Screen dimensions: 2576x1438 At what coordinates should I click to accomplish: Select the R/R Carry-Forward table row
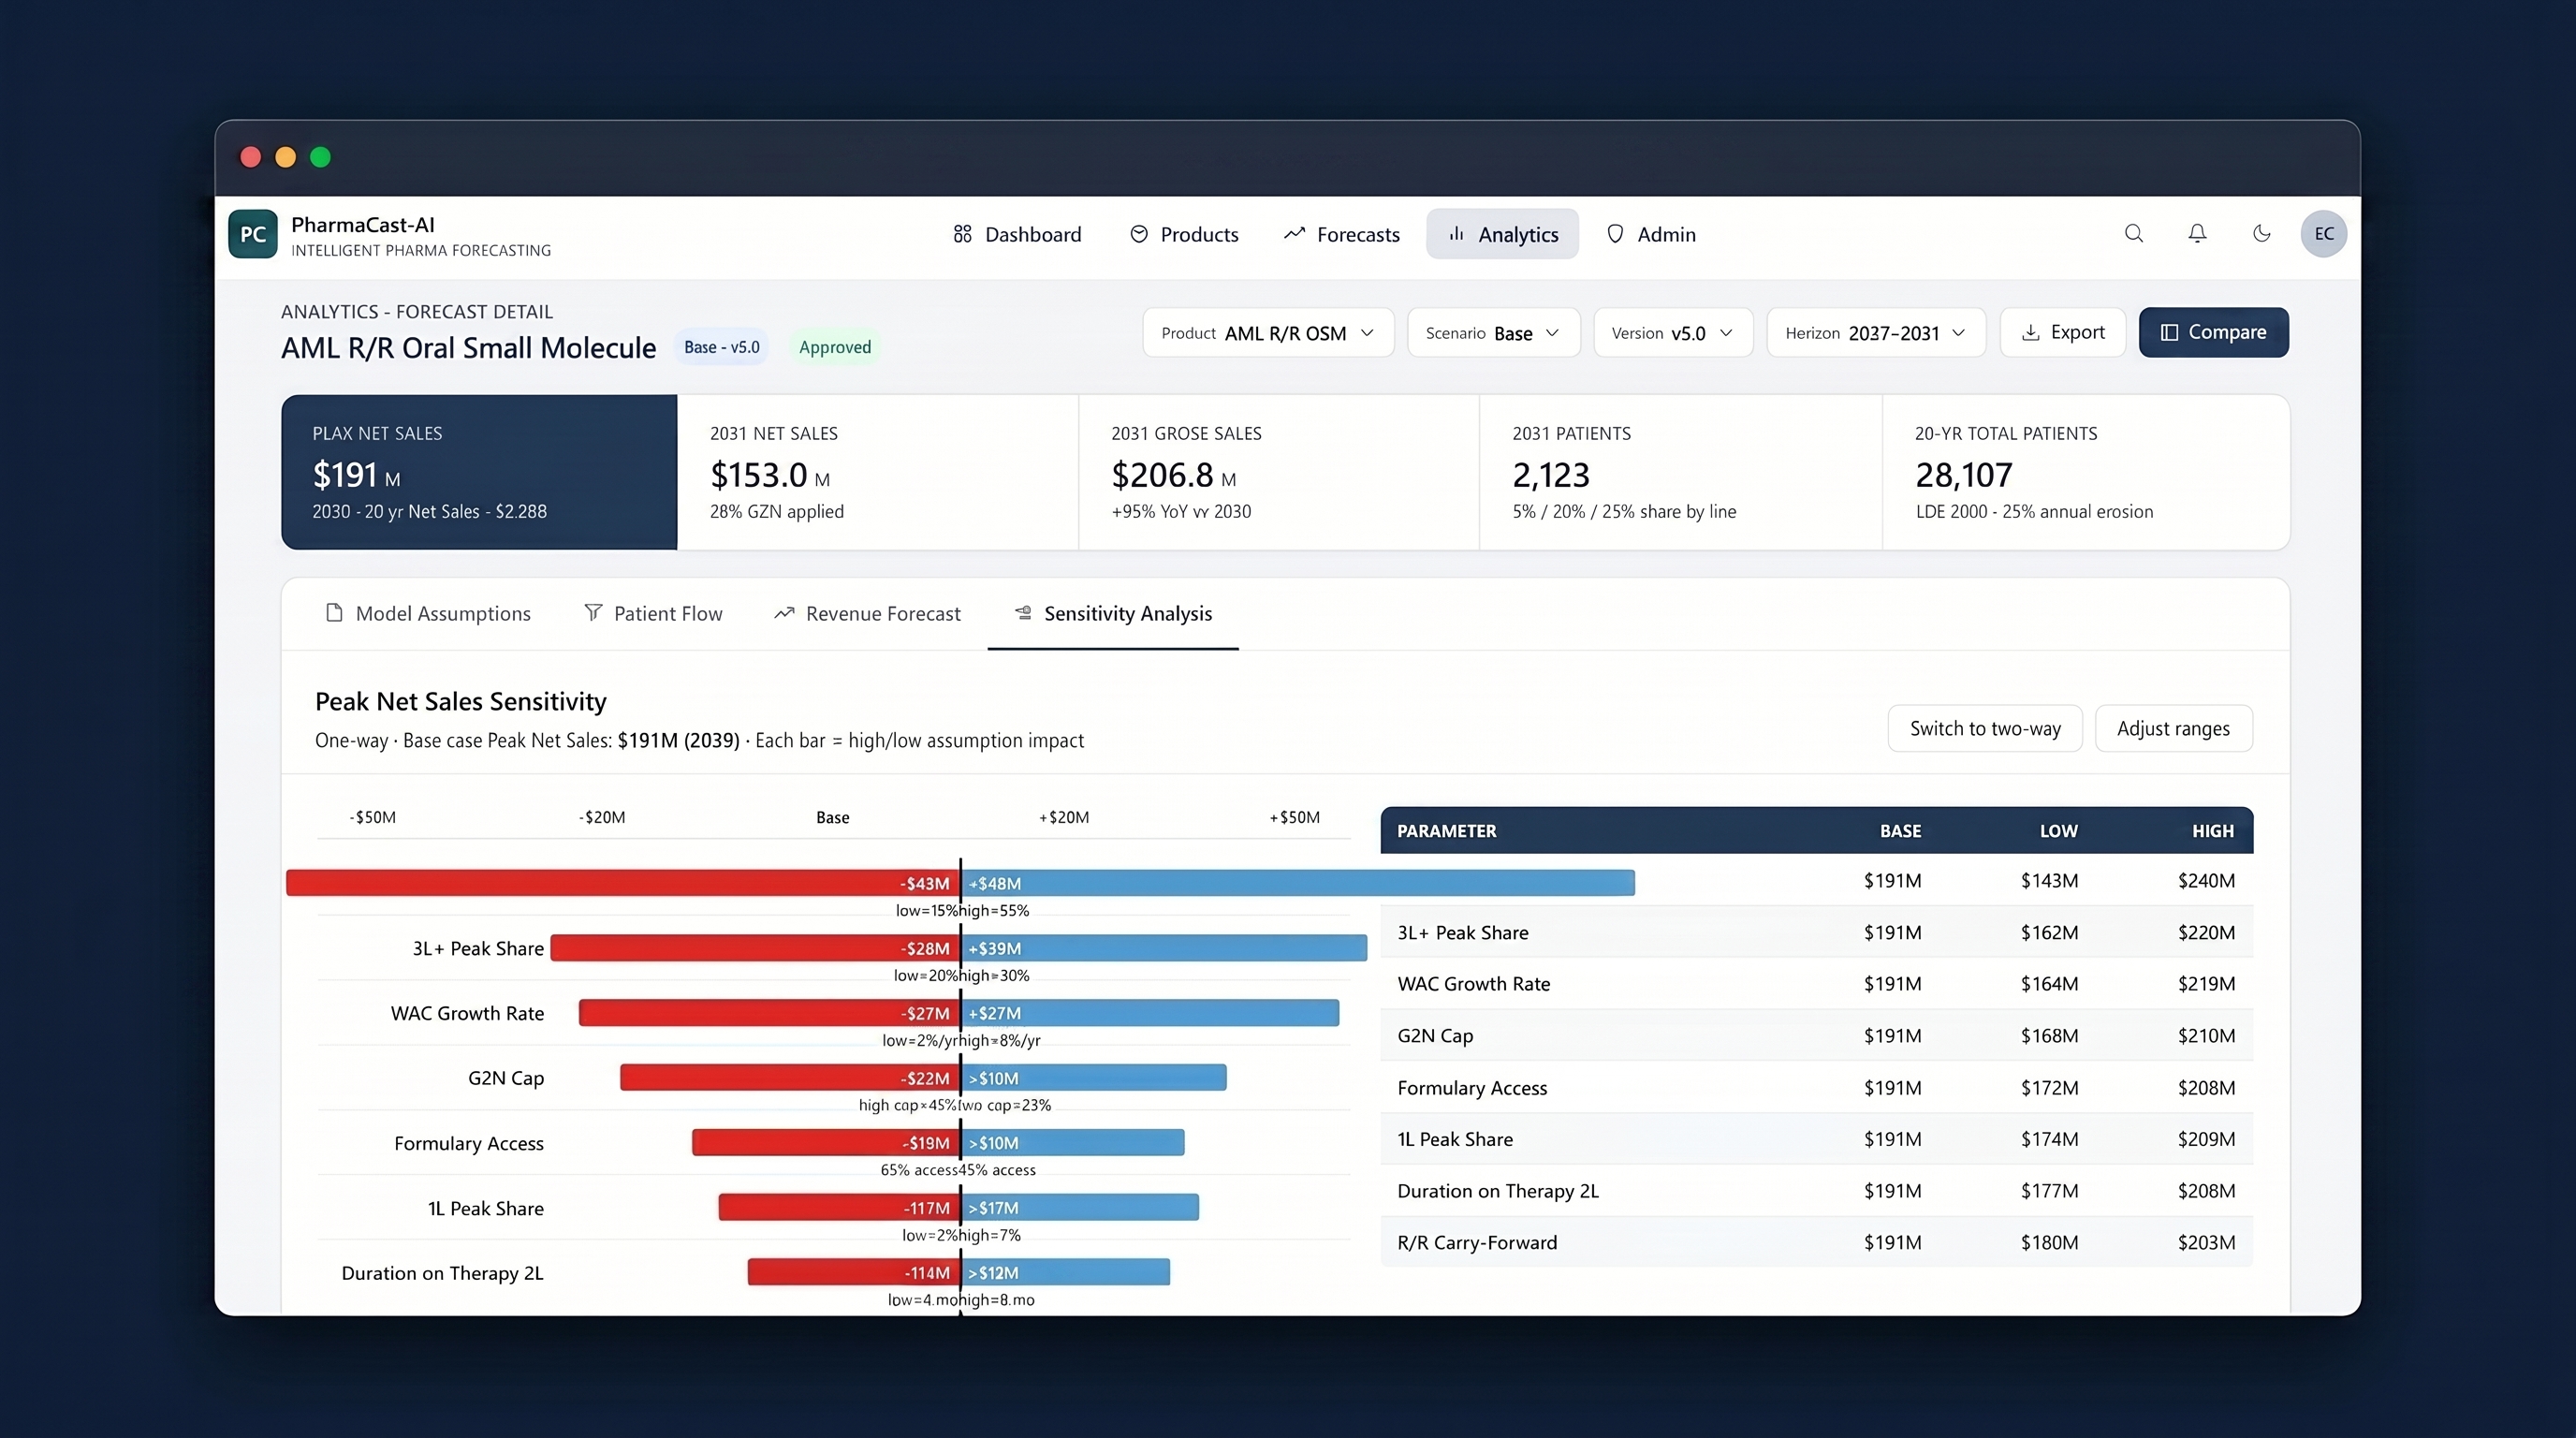tap(1817, 1243)
